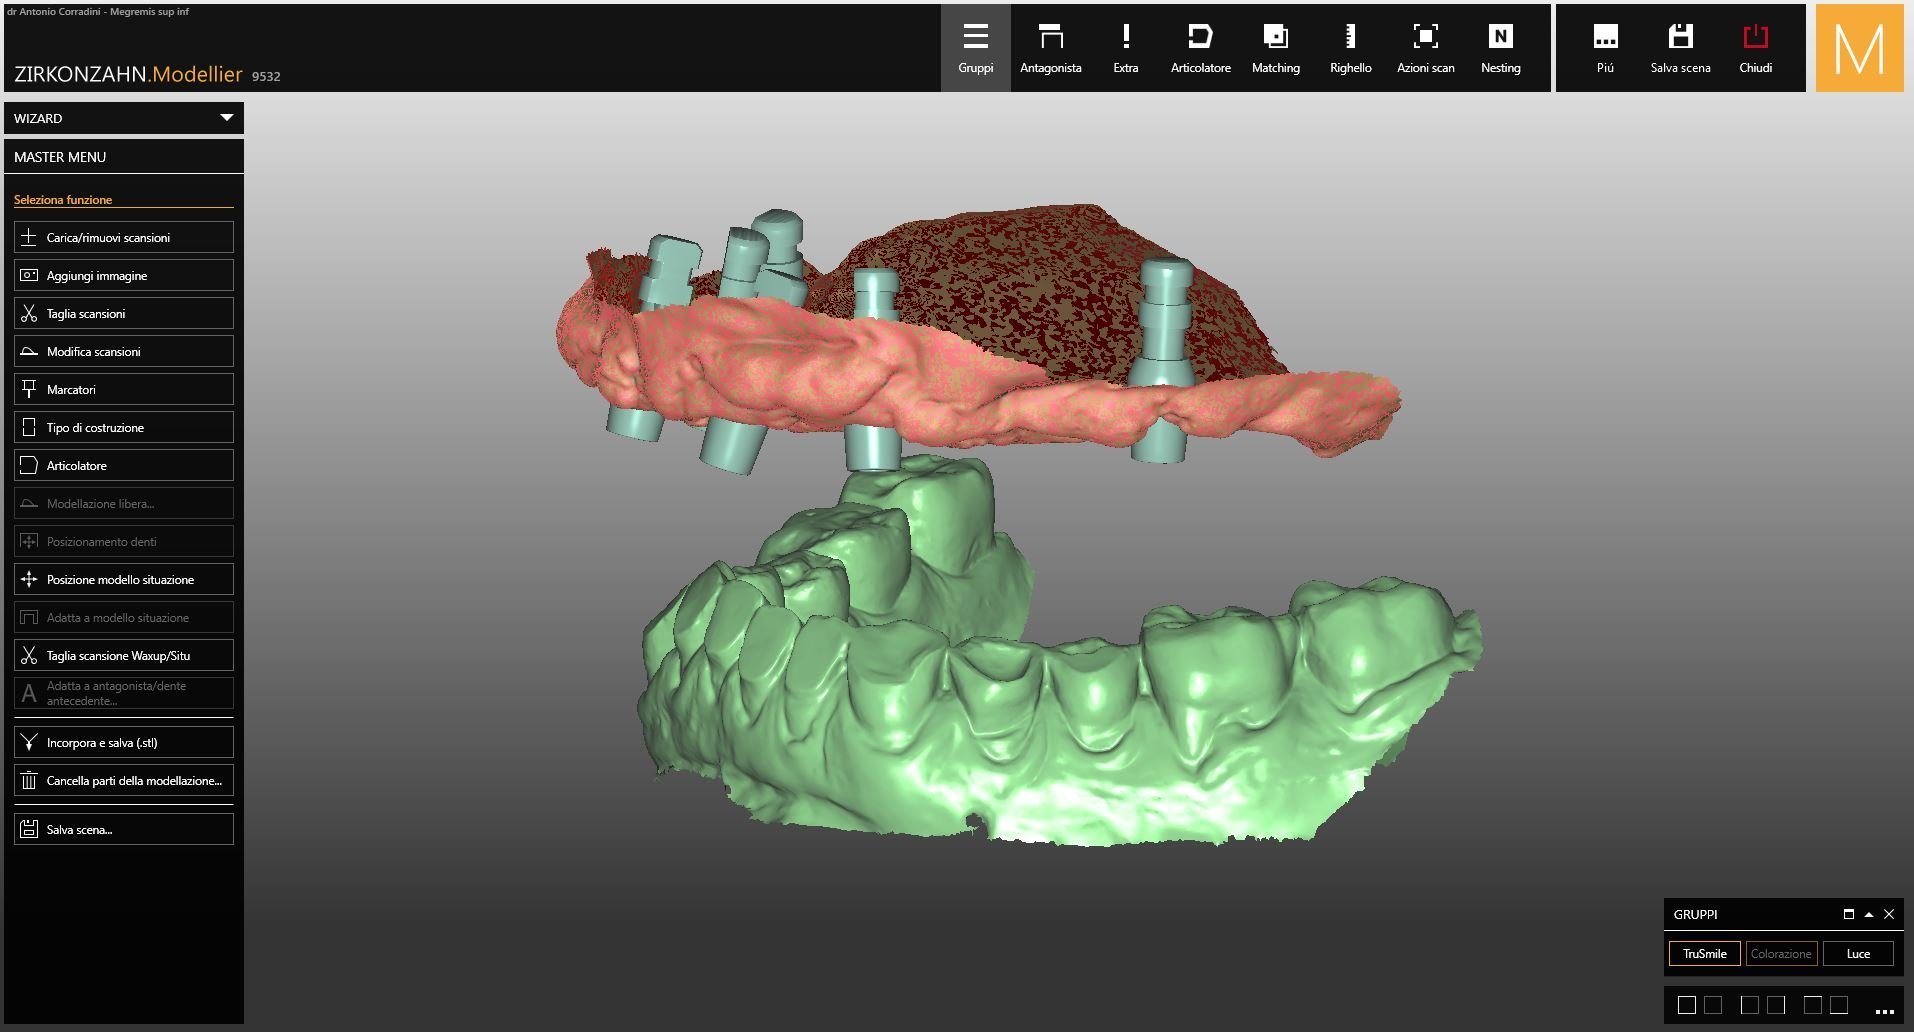Click Incorpora e salva (.stl)
1914x1032 pixels.
pos(124,743)
